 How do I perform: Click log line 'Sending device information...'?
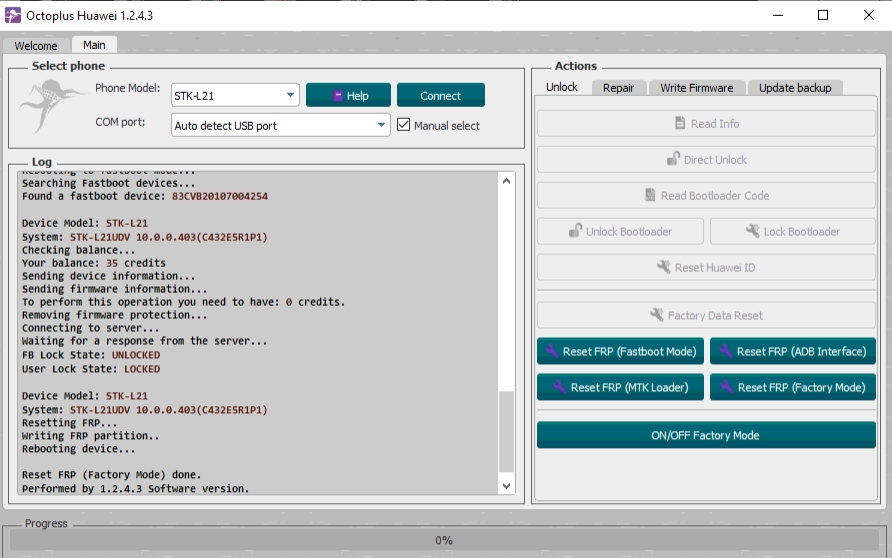[109, 276]
